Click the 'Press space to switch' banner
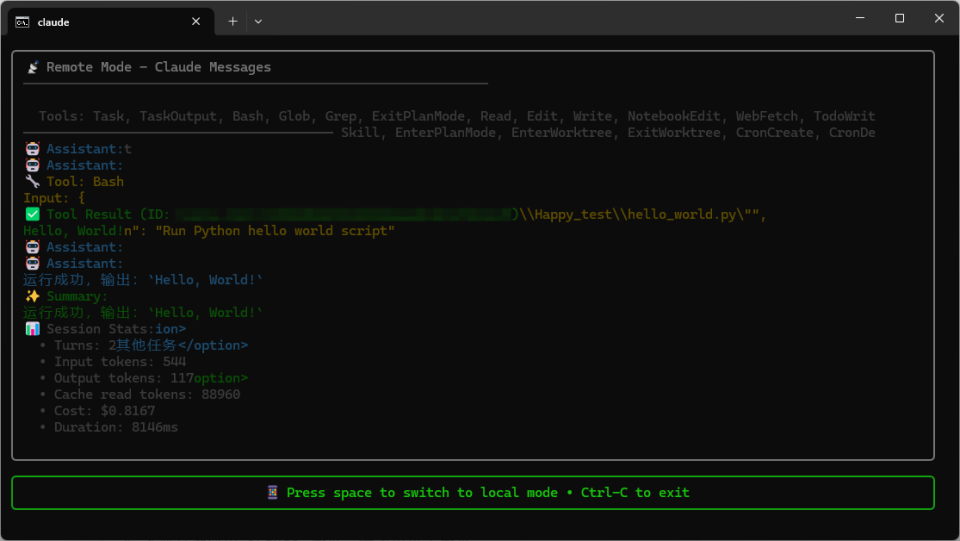 click(x=473, y=493)
